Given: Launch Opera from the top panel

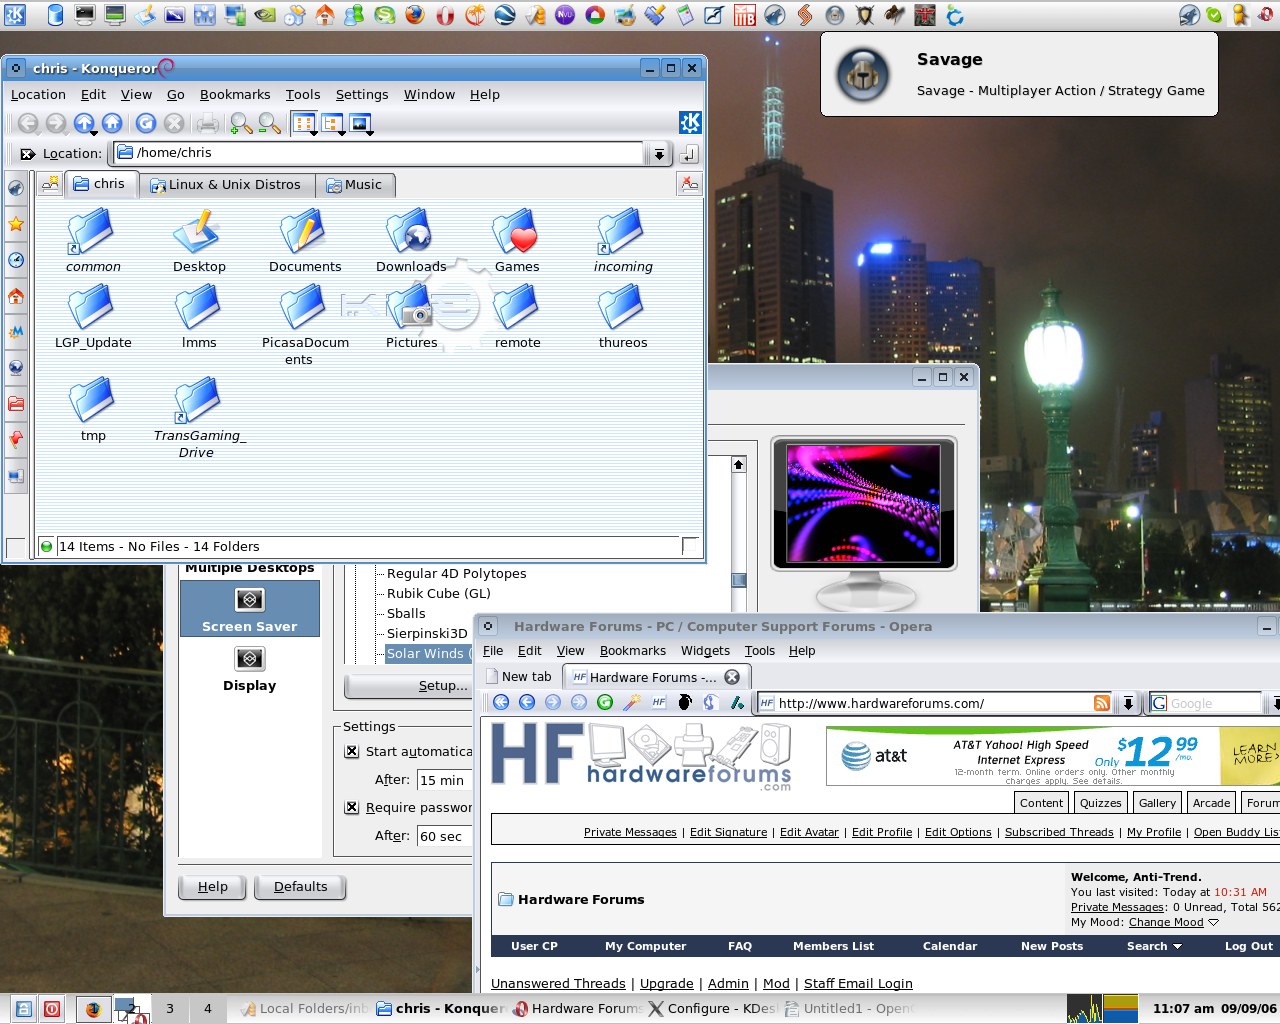Looking at the screenshot, I should tap(445, 15).
